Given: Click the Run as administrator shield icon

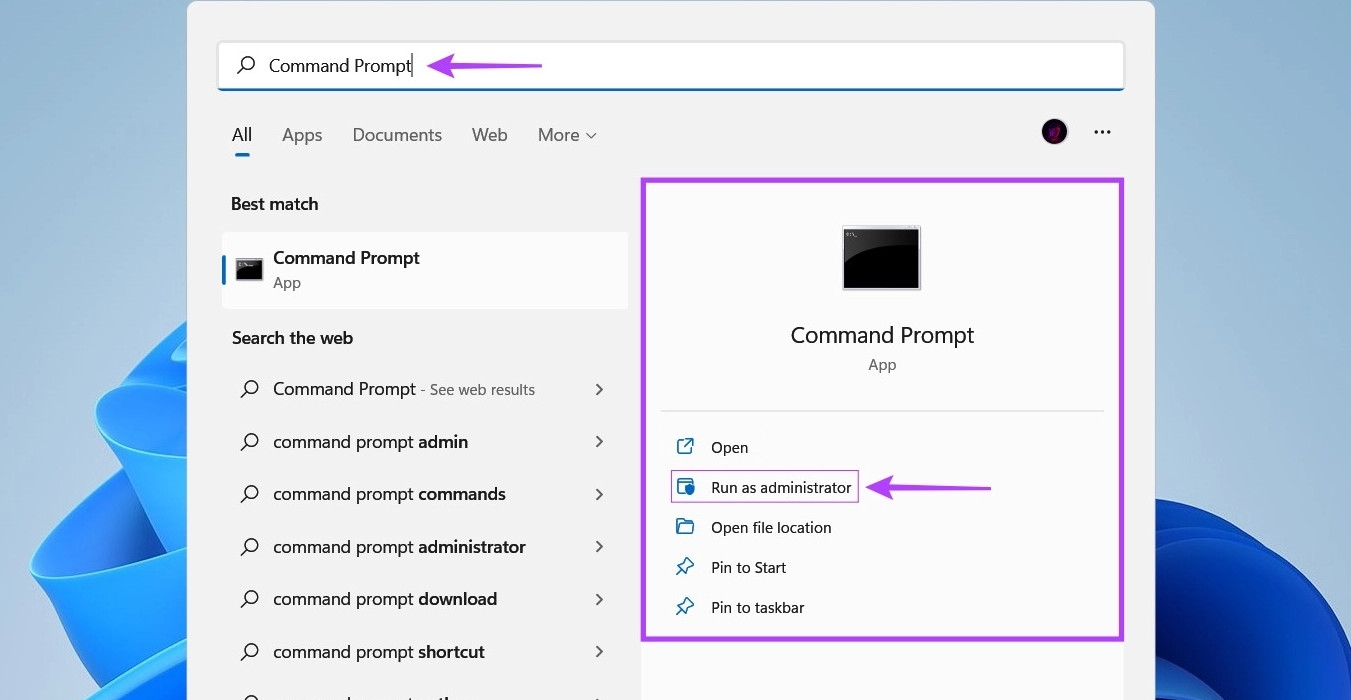Looking at the screenshot, I should tap(685, 487).
